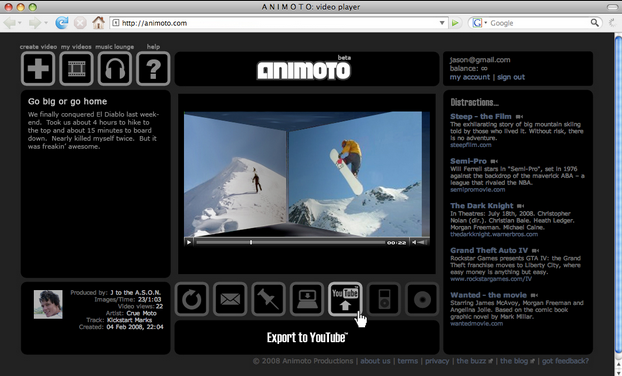Click the search magnifier in the Google box
This screenshot has width=622, height=376.
click(594, 23)
